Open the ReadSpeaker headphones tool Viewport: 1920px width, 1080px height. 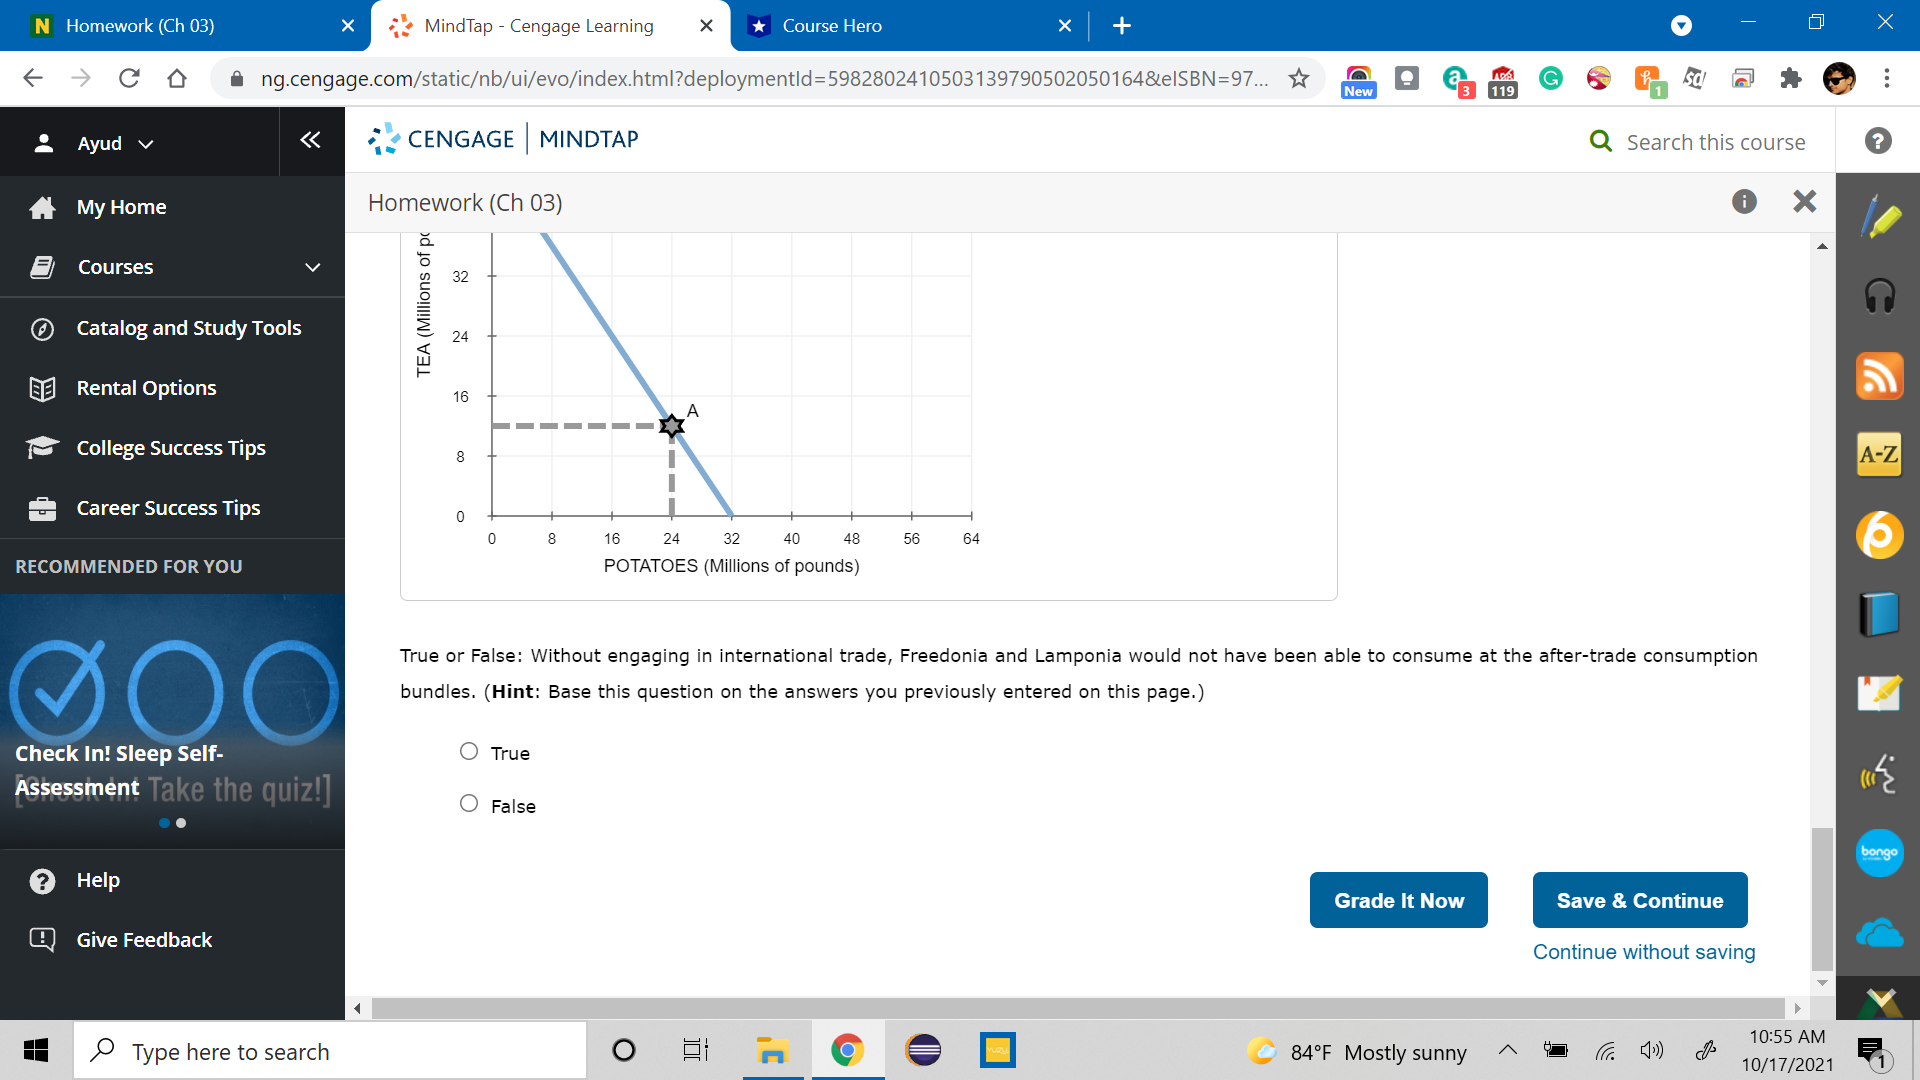tap(1880, 296)
